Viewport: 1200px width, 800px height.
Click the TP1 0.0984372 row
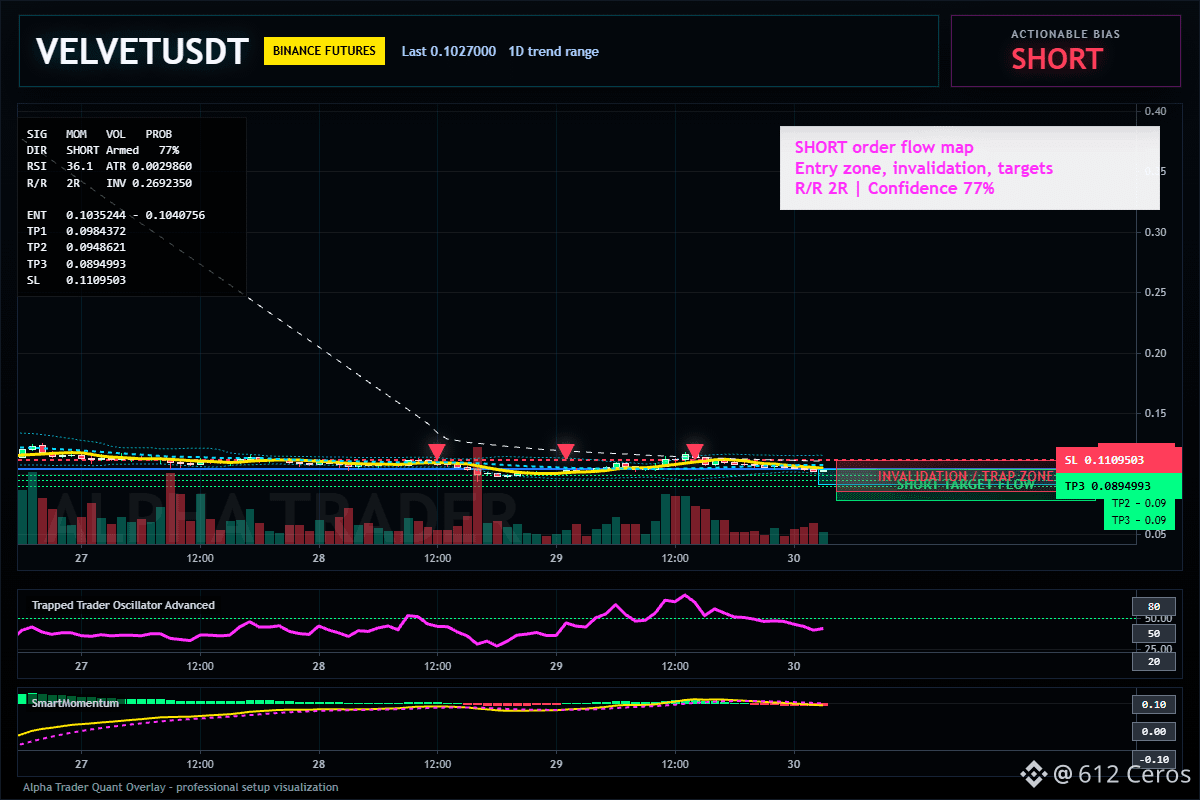click(x=77, y=231)
